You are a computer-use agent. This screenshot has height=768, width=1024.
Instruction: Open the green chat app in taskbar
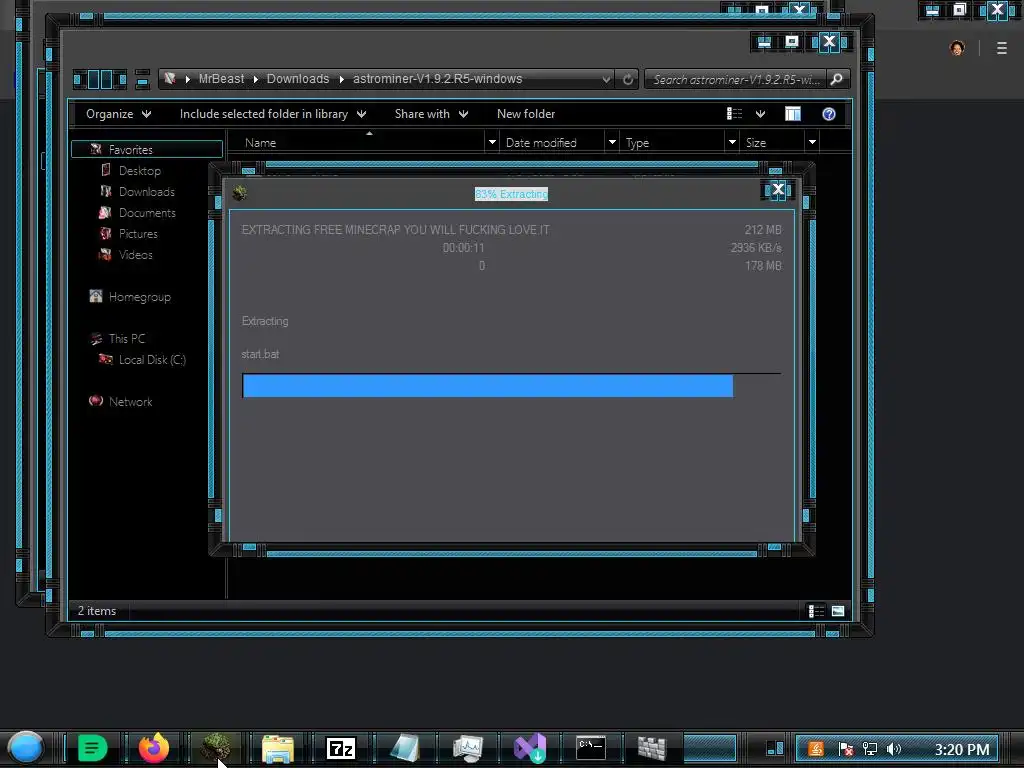tap(92, 748)
